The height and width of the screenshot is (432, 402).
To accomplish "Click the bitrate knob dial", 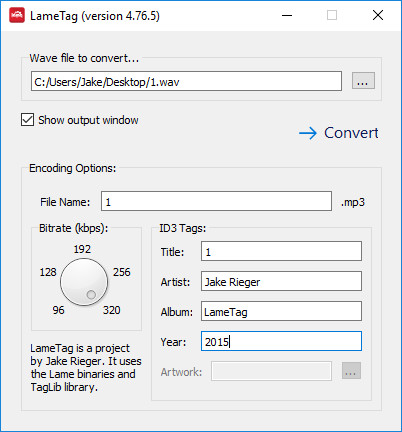I will click(84, 282).
